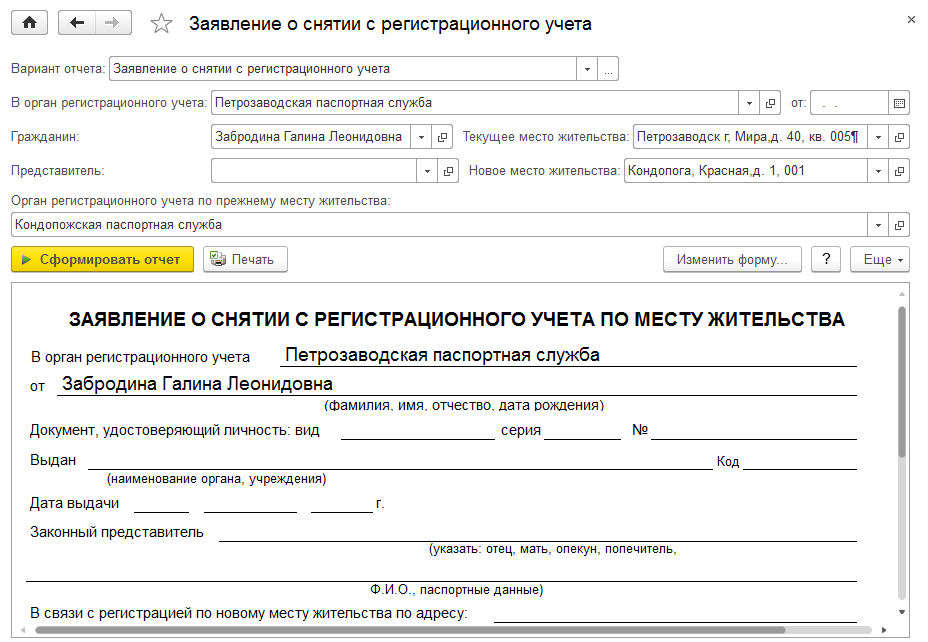Expand the Новое место жительства dropdown

pos(877,171)
